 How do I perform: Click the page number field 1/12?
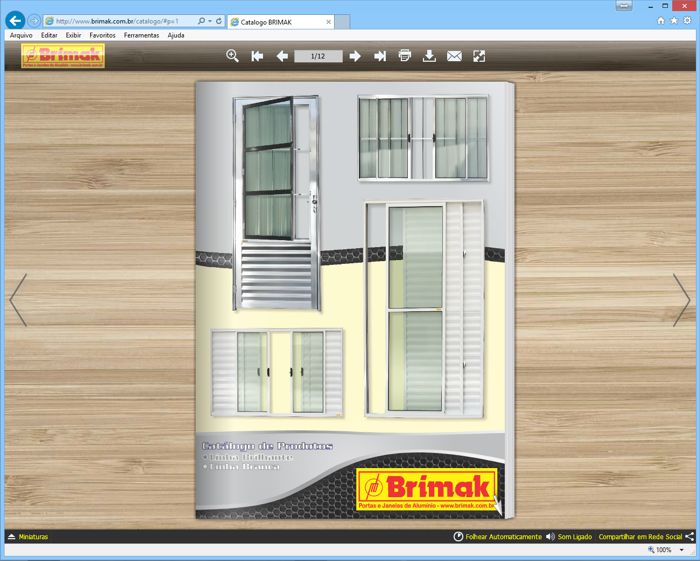(318, 56)
